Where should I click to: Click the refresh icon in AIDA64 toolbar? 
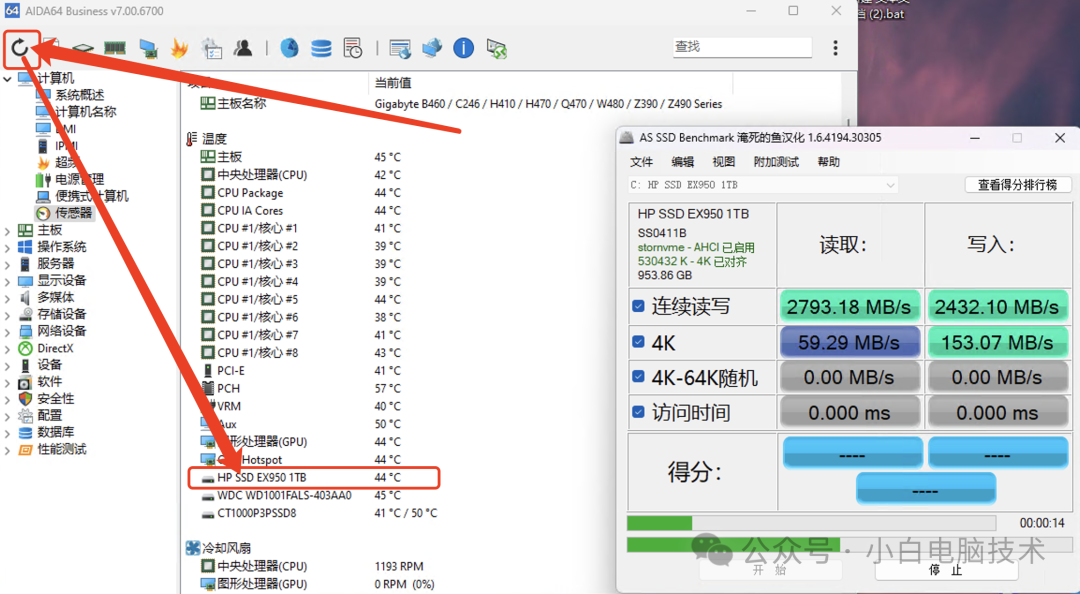click(x=20, y=48)
